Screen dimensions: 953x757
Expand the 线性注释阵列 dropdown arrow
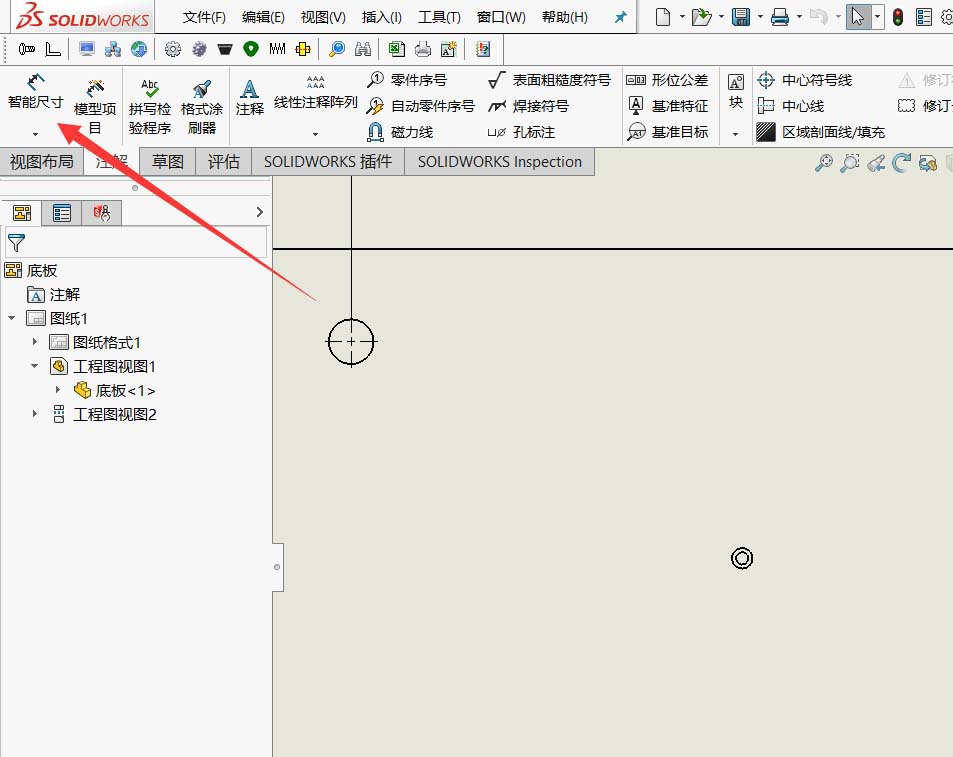(315, 134)
